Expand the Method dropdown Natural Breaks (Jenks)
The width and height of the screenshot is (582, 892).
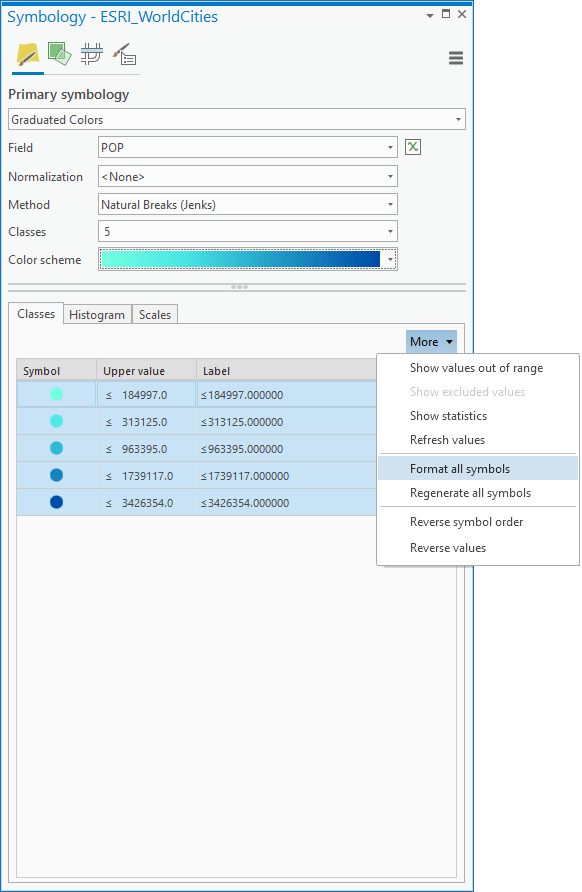[247, 204]
